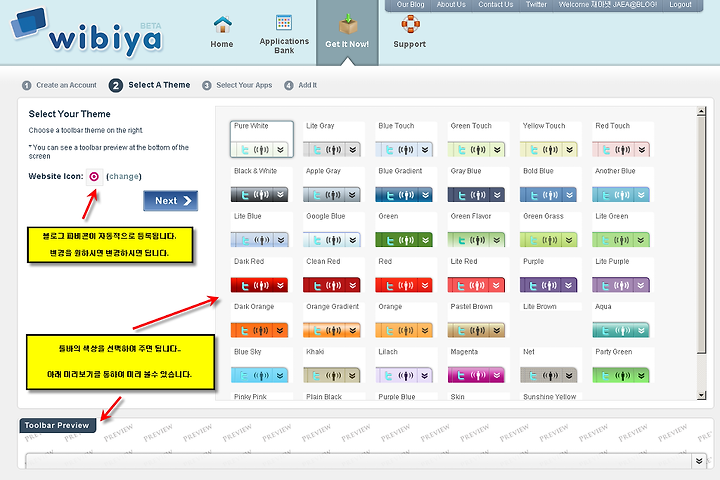This screenshot has height=480, width=720.
Task: Click the step 4 circle icon
Action: tap(288, 85)
